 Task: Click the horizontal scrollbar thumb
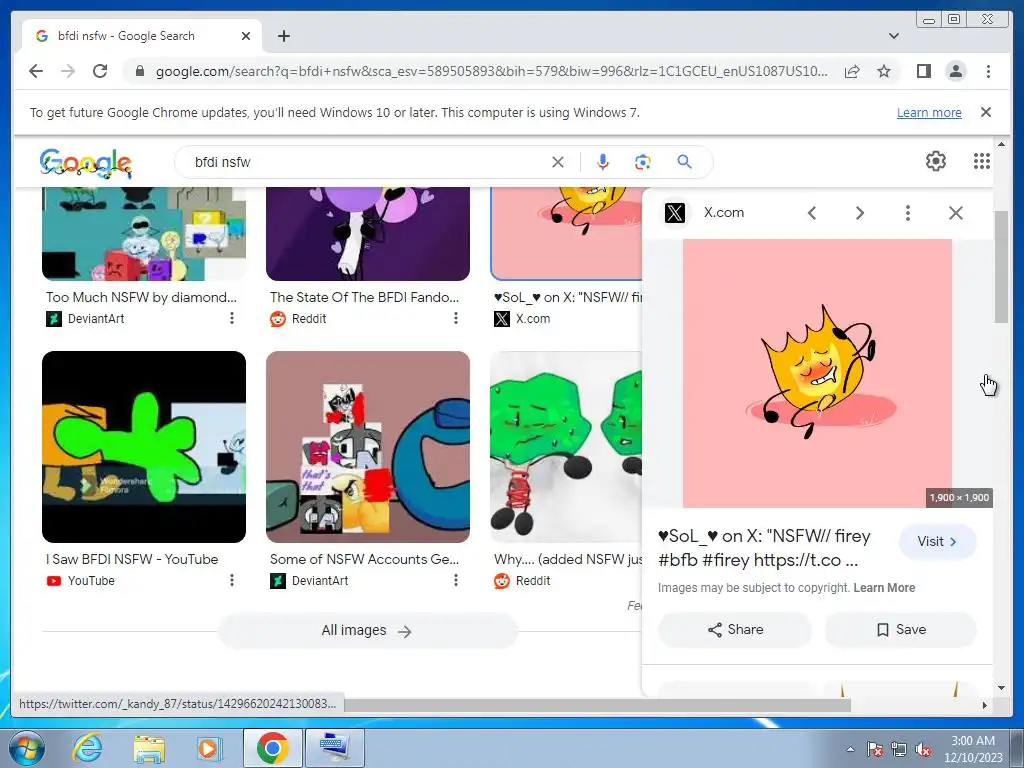(598, 705)
